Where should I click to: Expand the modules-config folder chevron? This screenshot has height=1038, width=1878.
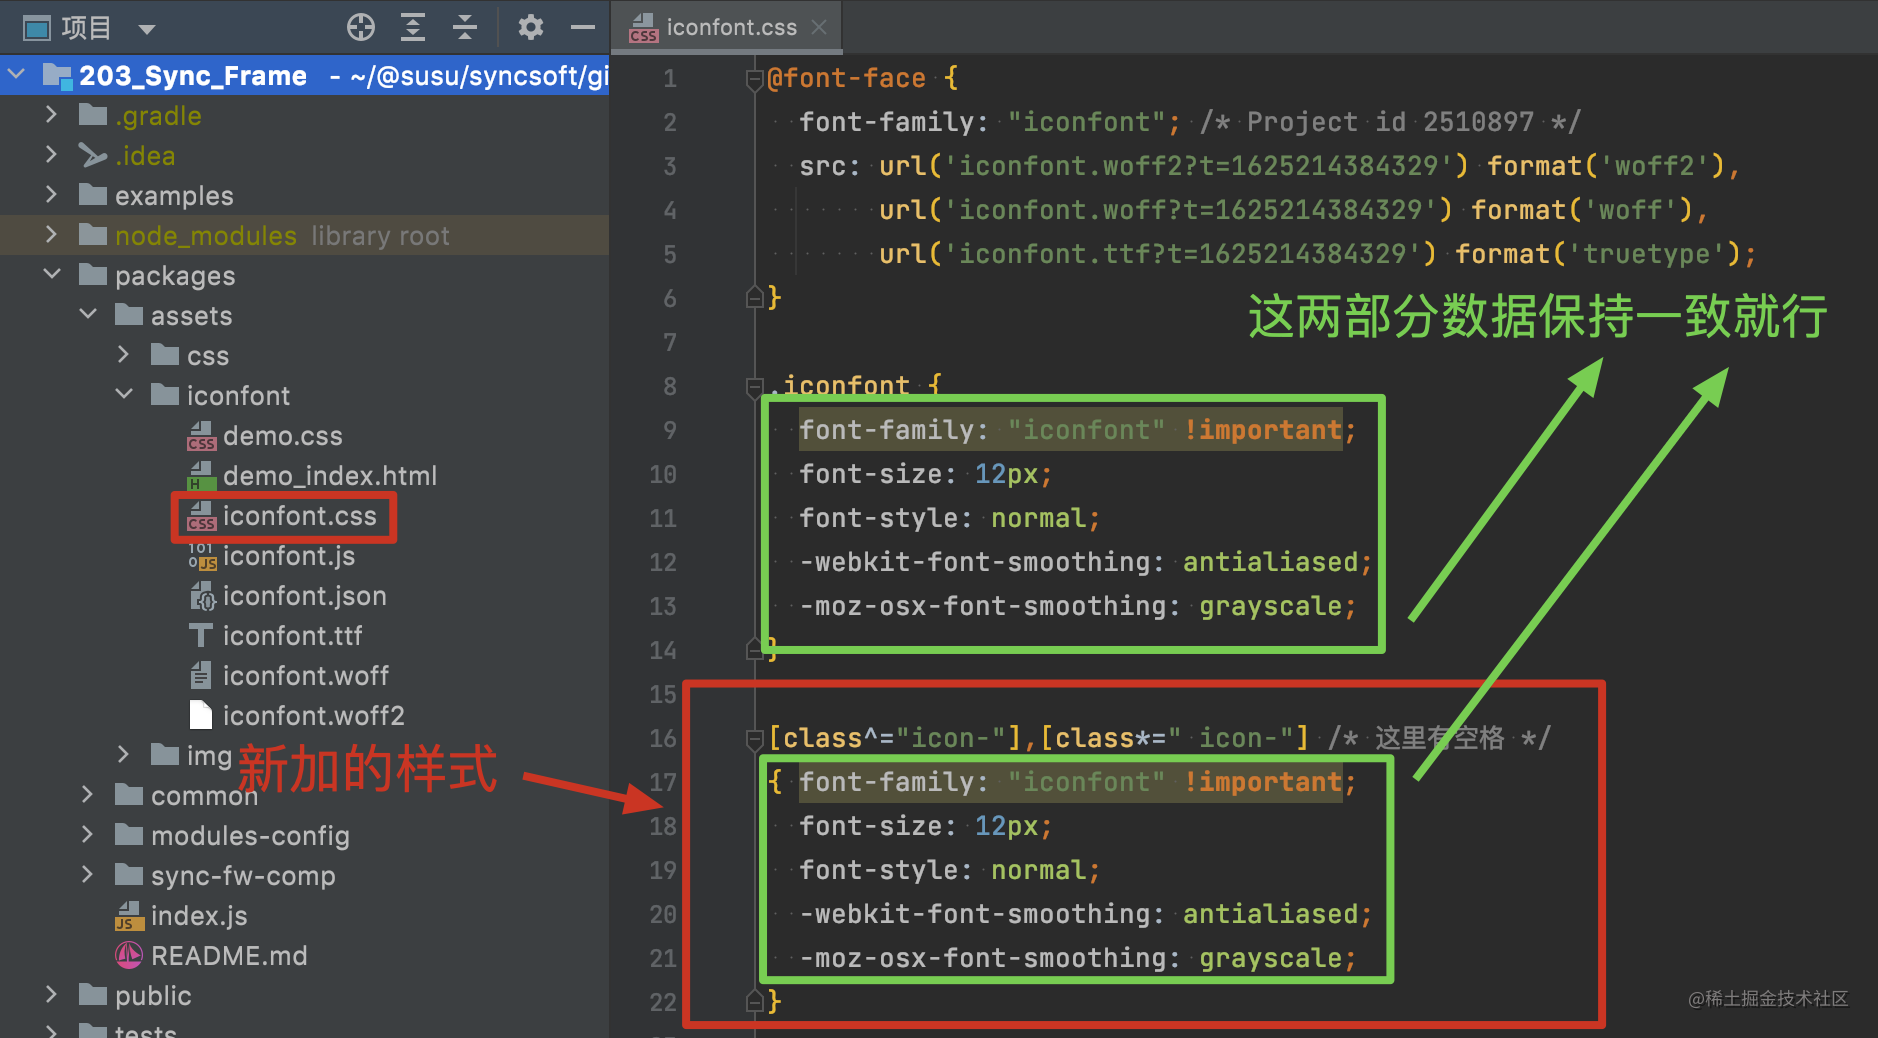tap(87, 835)
